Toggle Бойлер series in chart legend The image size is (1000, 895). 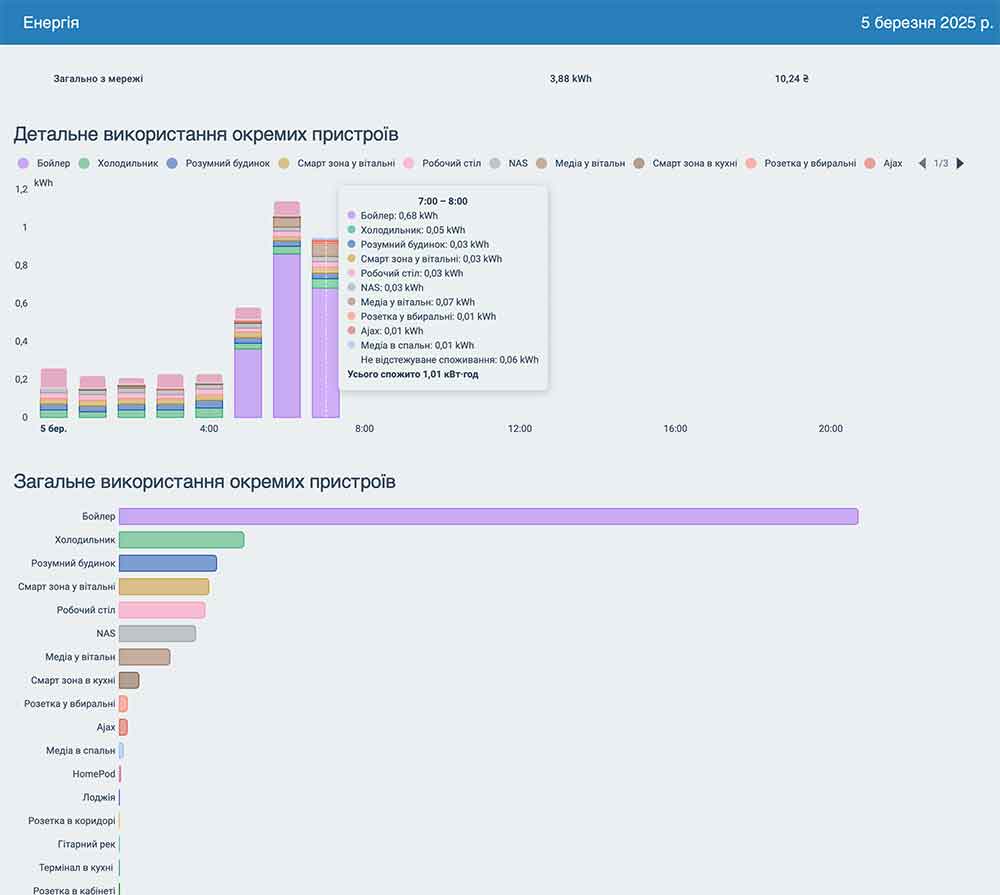click(x=45, y=163)
